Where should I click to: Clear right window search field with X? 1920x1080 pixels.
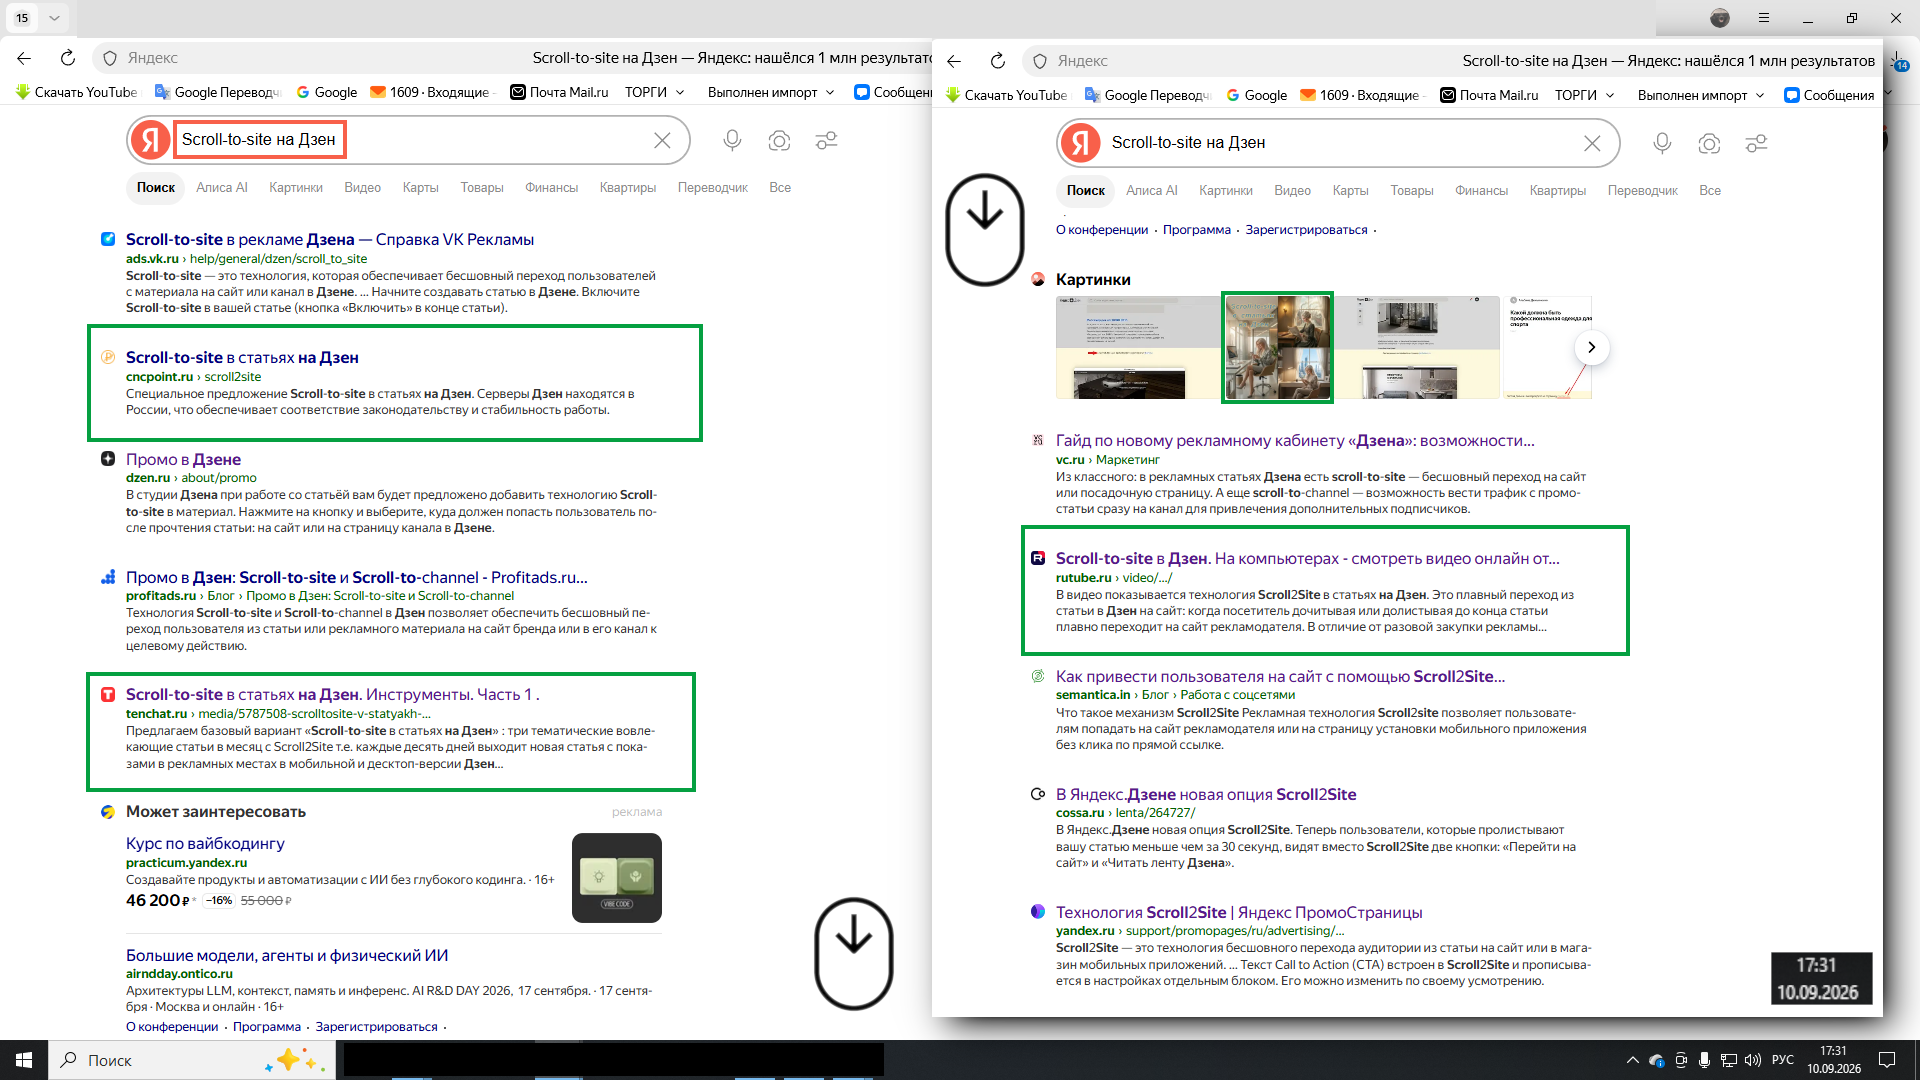tap(1592, 144)
